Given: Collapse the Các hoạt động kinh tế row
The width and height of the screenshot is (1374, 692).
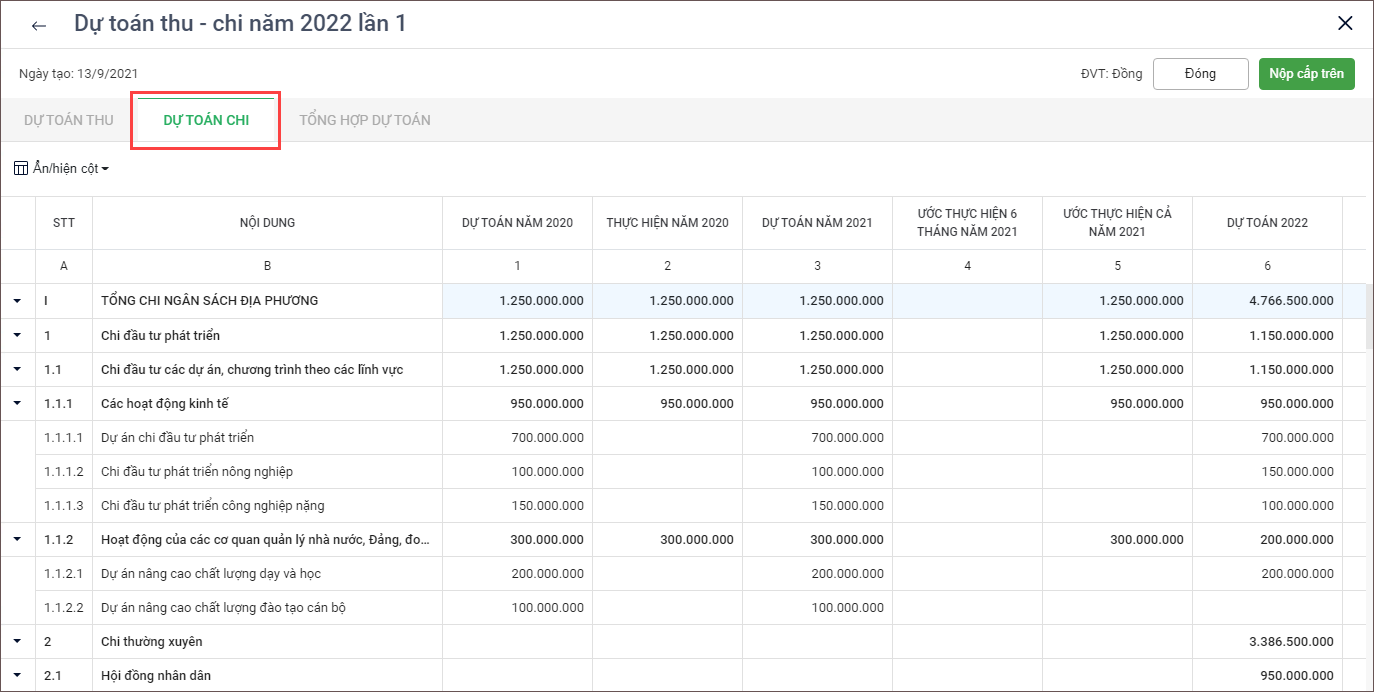Looking at the screenshot, I should point(18,403).
